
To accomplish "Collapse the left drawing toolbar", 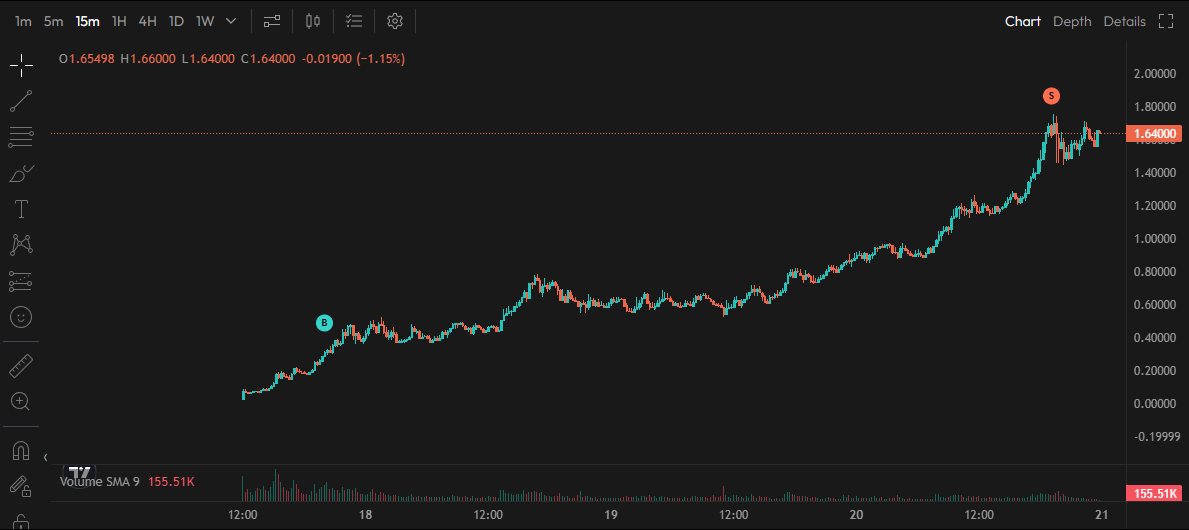I will (x=45, y=457).
